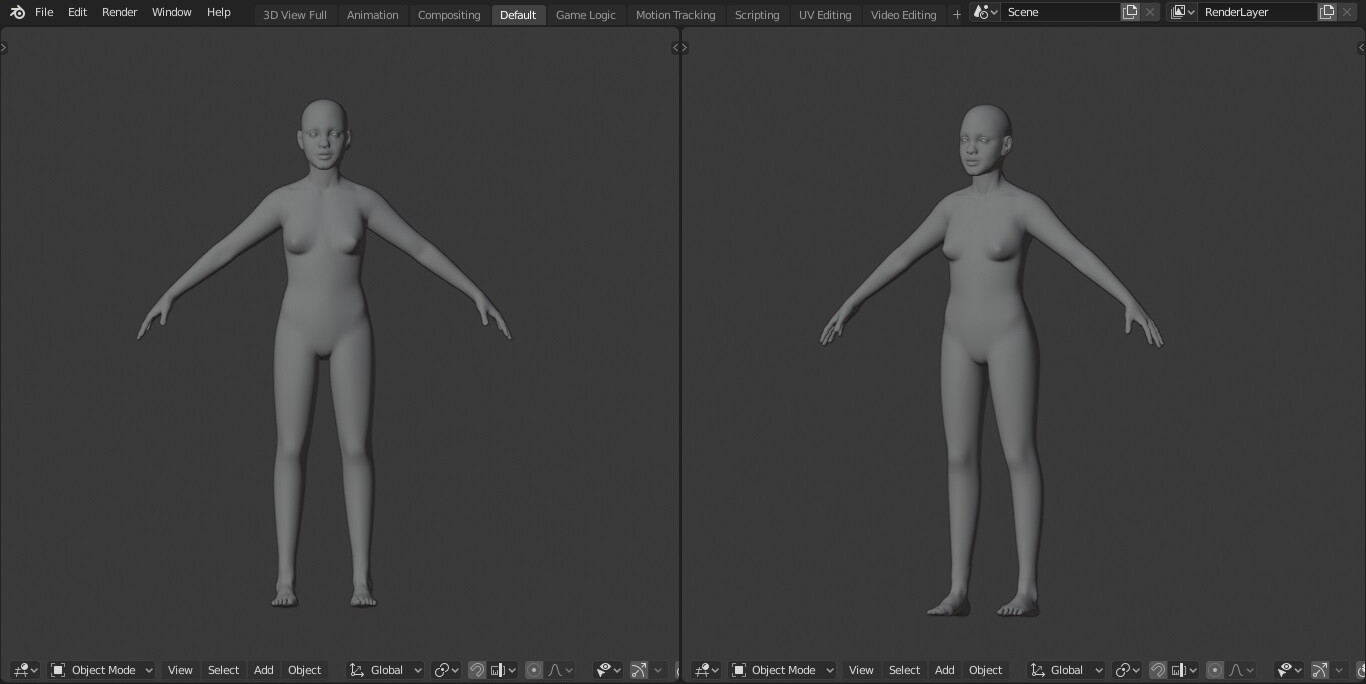
Task: Open Object menu in right viewport
Action: click(x=985, y=670)
